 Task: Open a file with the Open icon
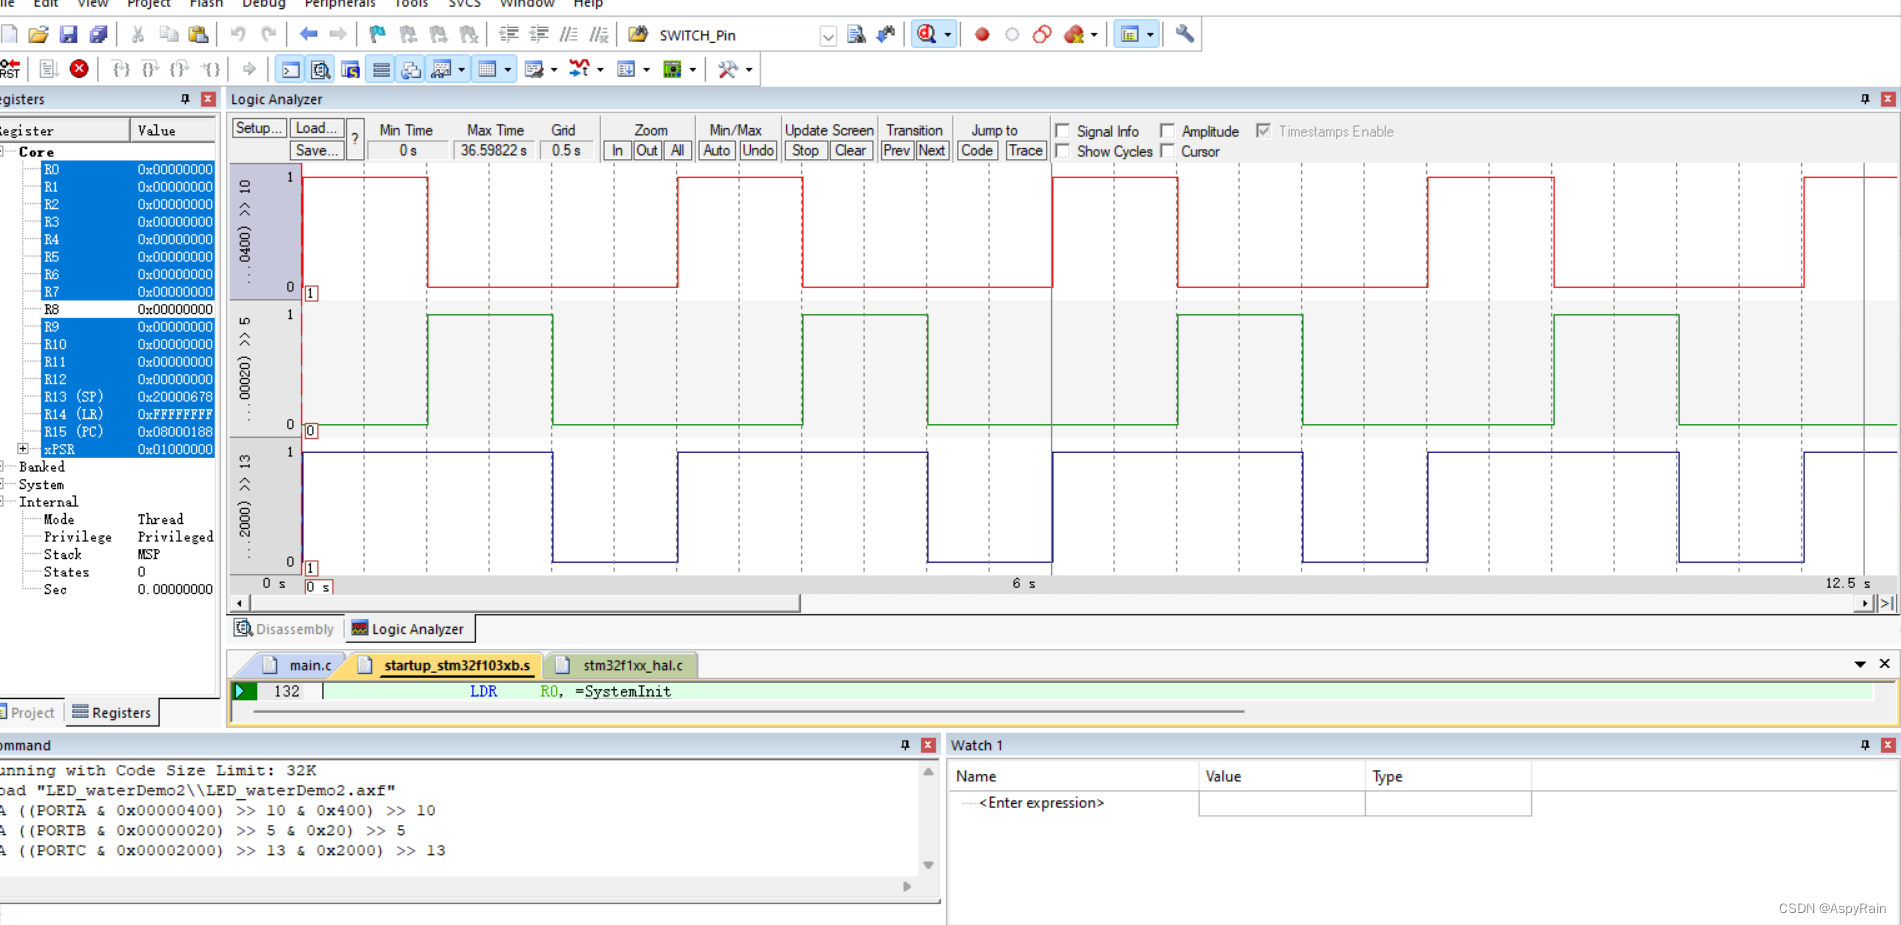tap(38, 35)
